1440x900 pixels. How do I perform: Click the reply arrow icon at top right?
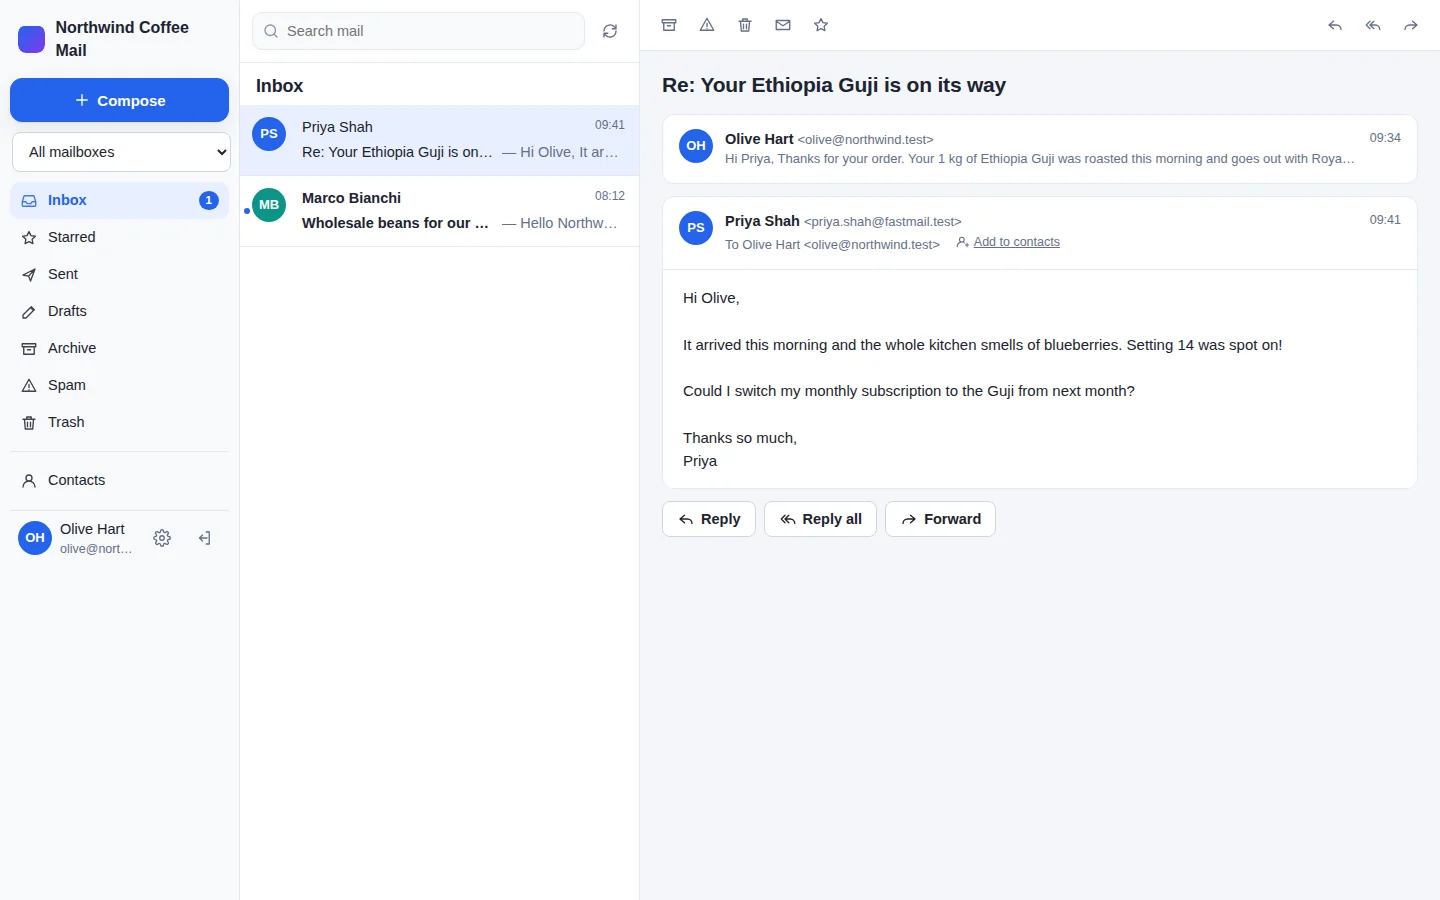point(1335,25)
